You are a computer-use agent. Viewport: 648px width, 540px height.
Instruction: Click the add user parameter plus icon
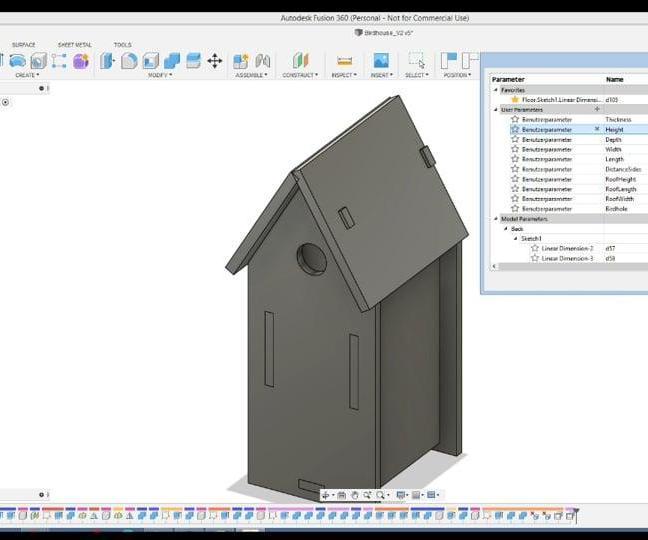pos(597,109)
